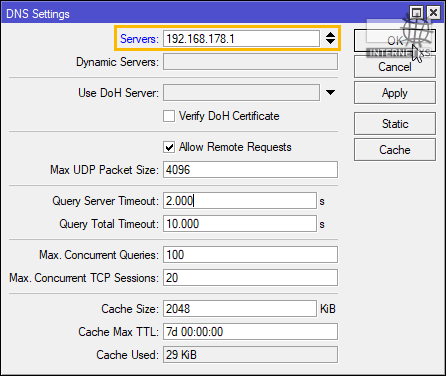Enable Verify DoH Certificate checkbox
Image resolution: width=446 pixels, height=376 pixels.
pyautogui.click(x=169, y=116)
